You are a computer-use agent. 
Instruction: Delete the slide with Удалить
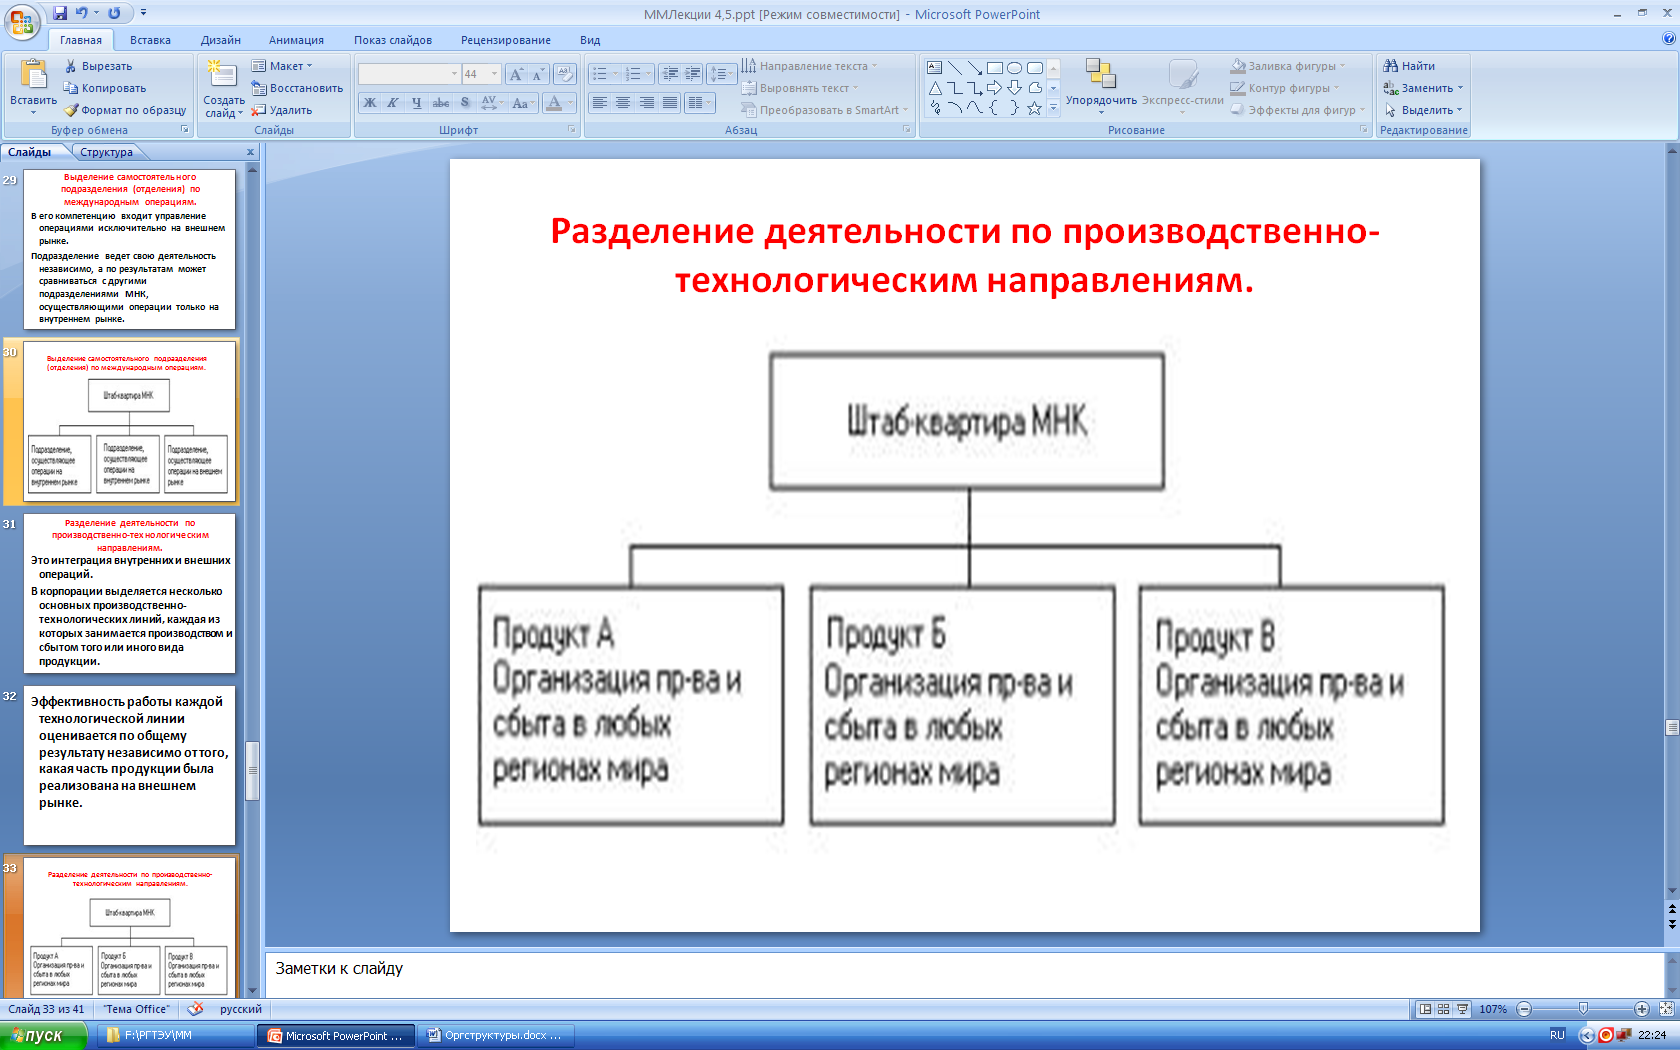click(282, 110)
